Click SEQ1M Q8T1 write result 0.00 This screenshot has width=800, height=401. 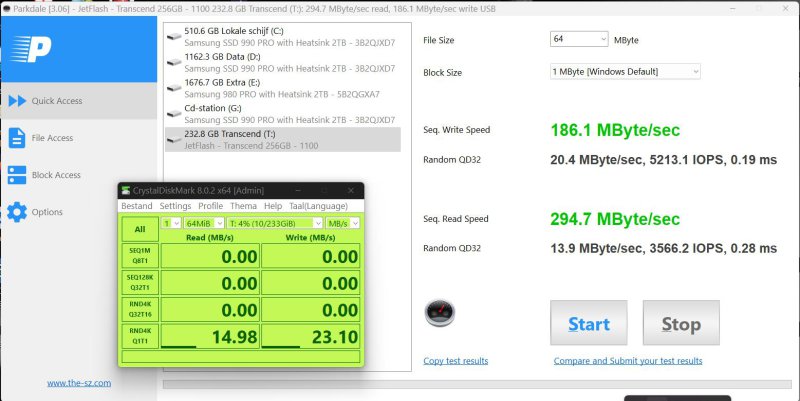(x=311, y=256)
